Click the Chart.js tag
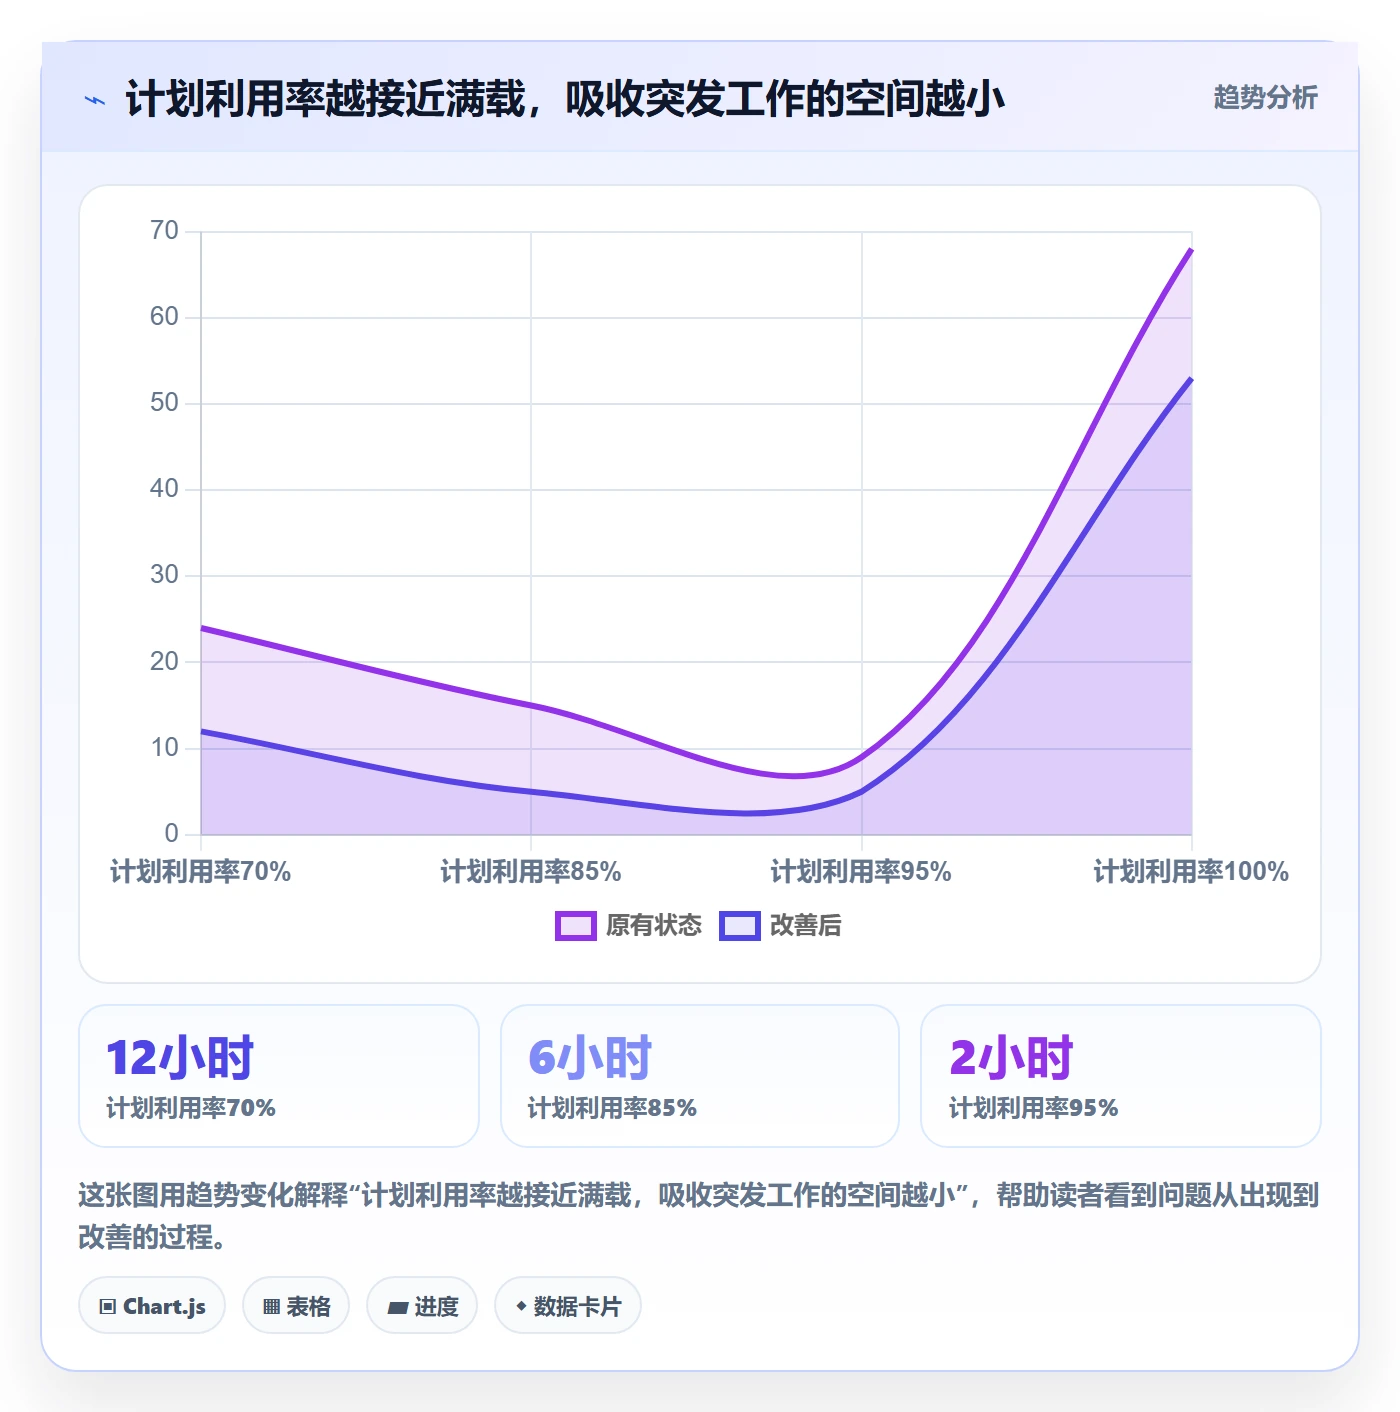This screenshot has height=1412, width=1400. (152, 1306)
